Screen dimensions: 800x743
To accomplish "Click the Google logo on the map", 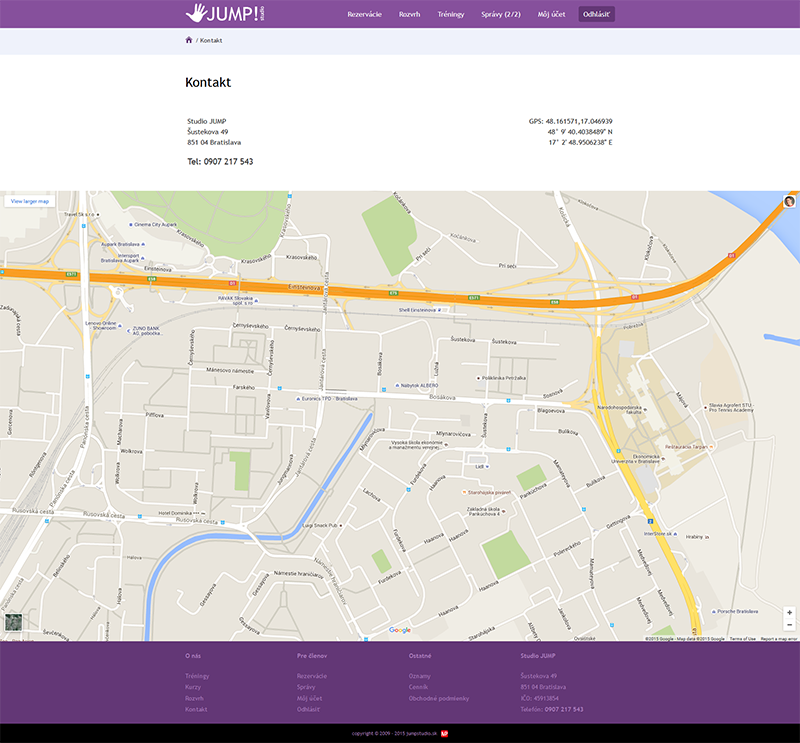I will (399, 630).
